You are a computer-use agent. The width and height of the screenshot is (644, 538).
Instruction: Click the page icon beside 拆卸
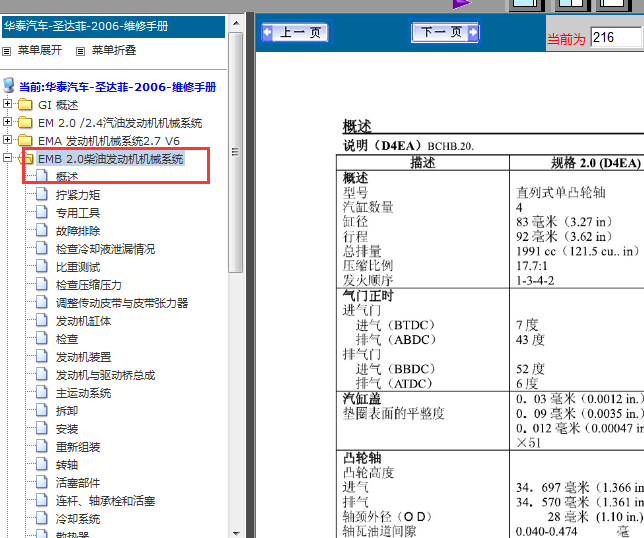[41, 410]
